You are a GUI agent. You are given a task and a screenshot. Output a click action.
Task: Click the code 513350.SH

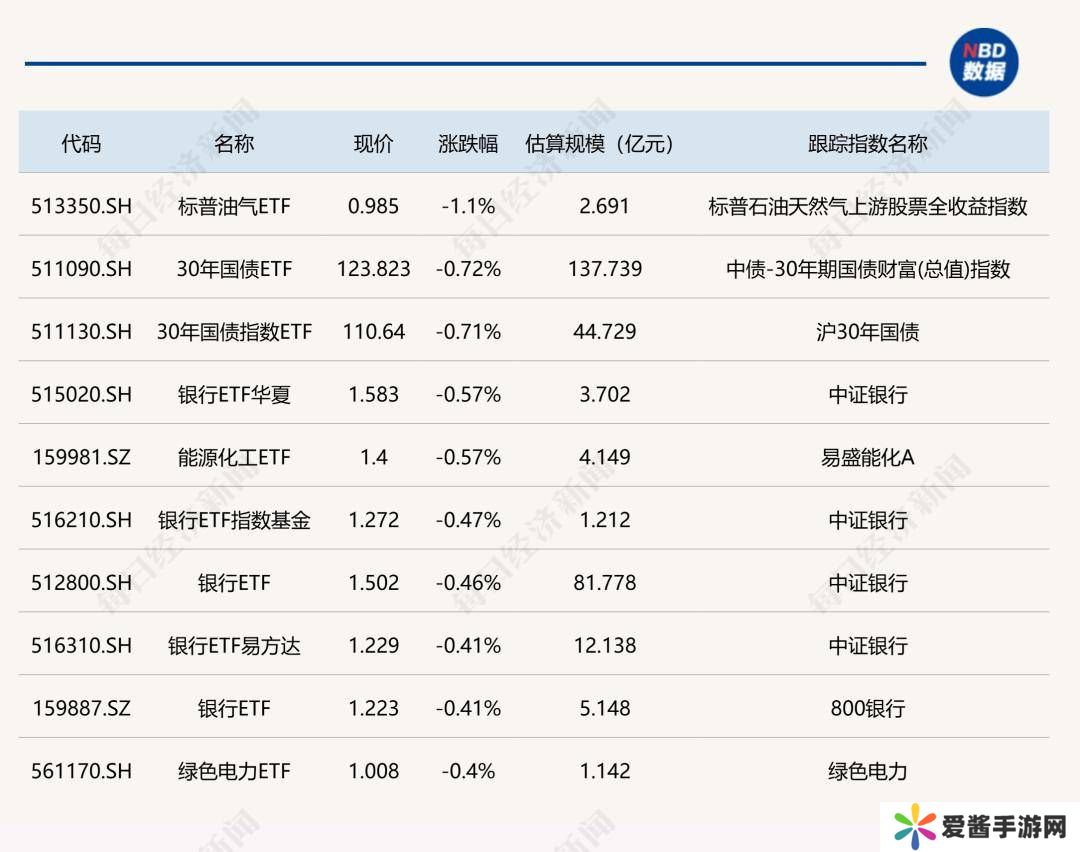(x=81, y=206)
